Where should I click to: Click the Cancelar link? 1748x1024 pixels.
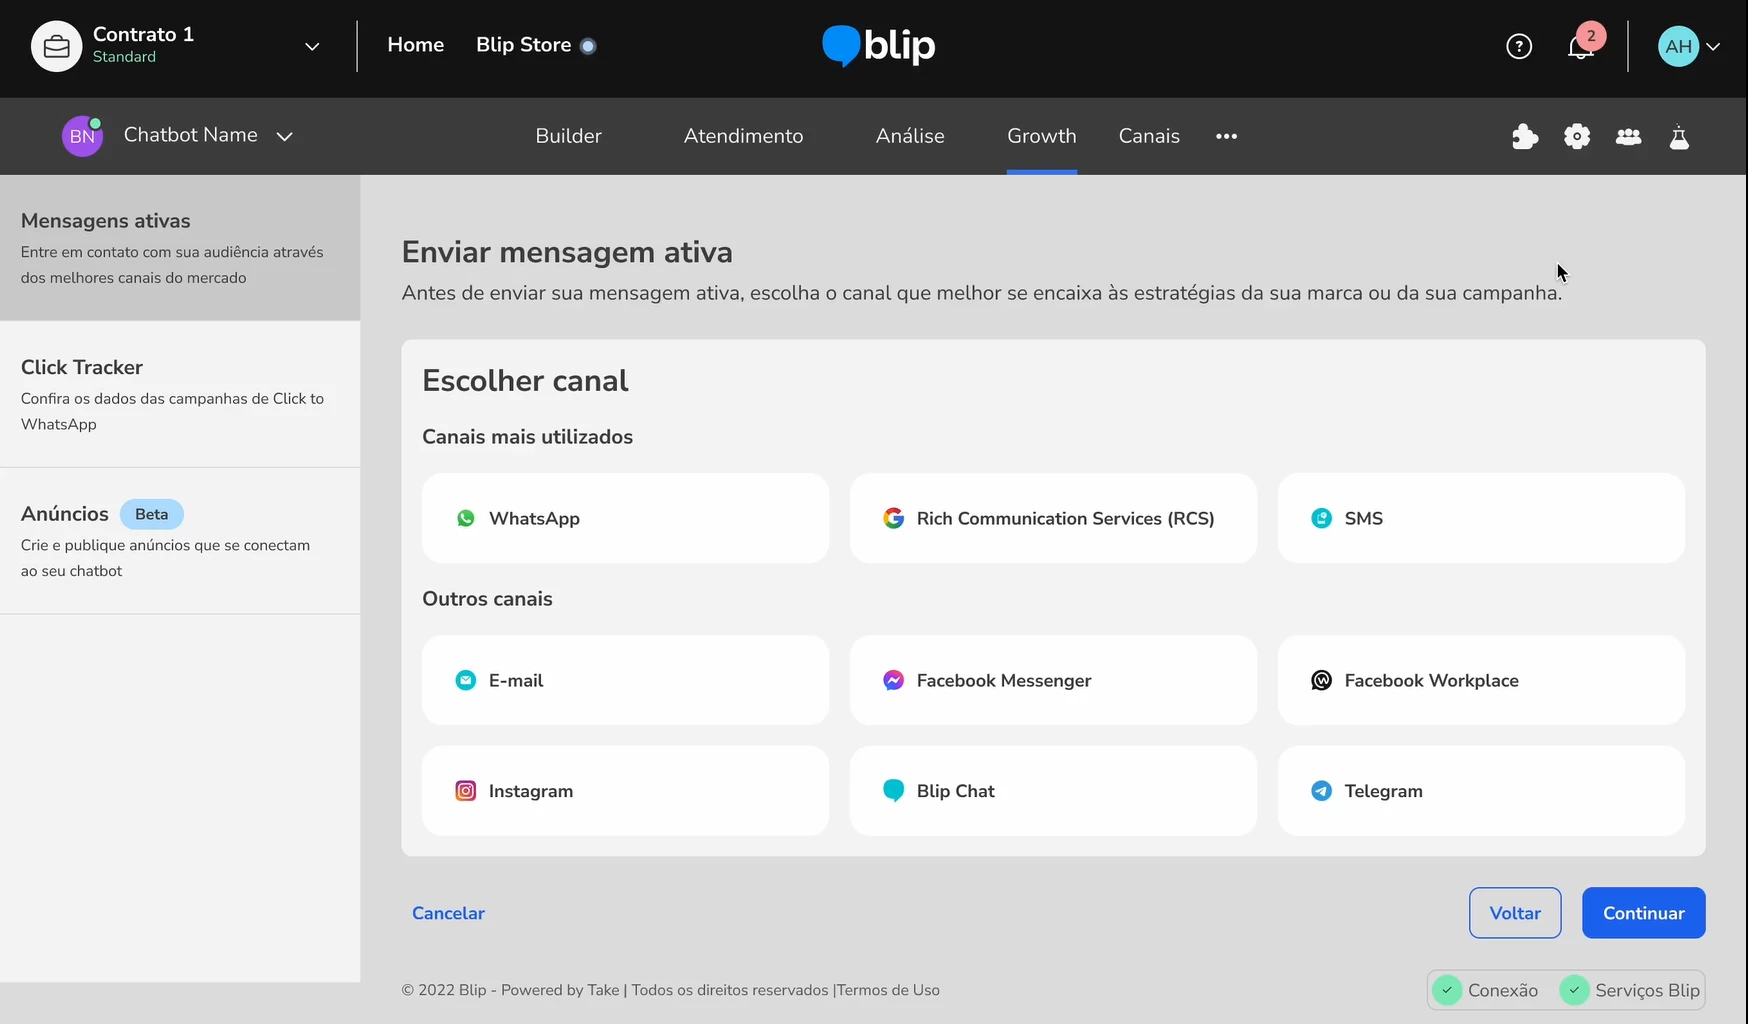[448, 913]
